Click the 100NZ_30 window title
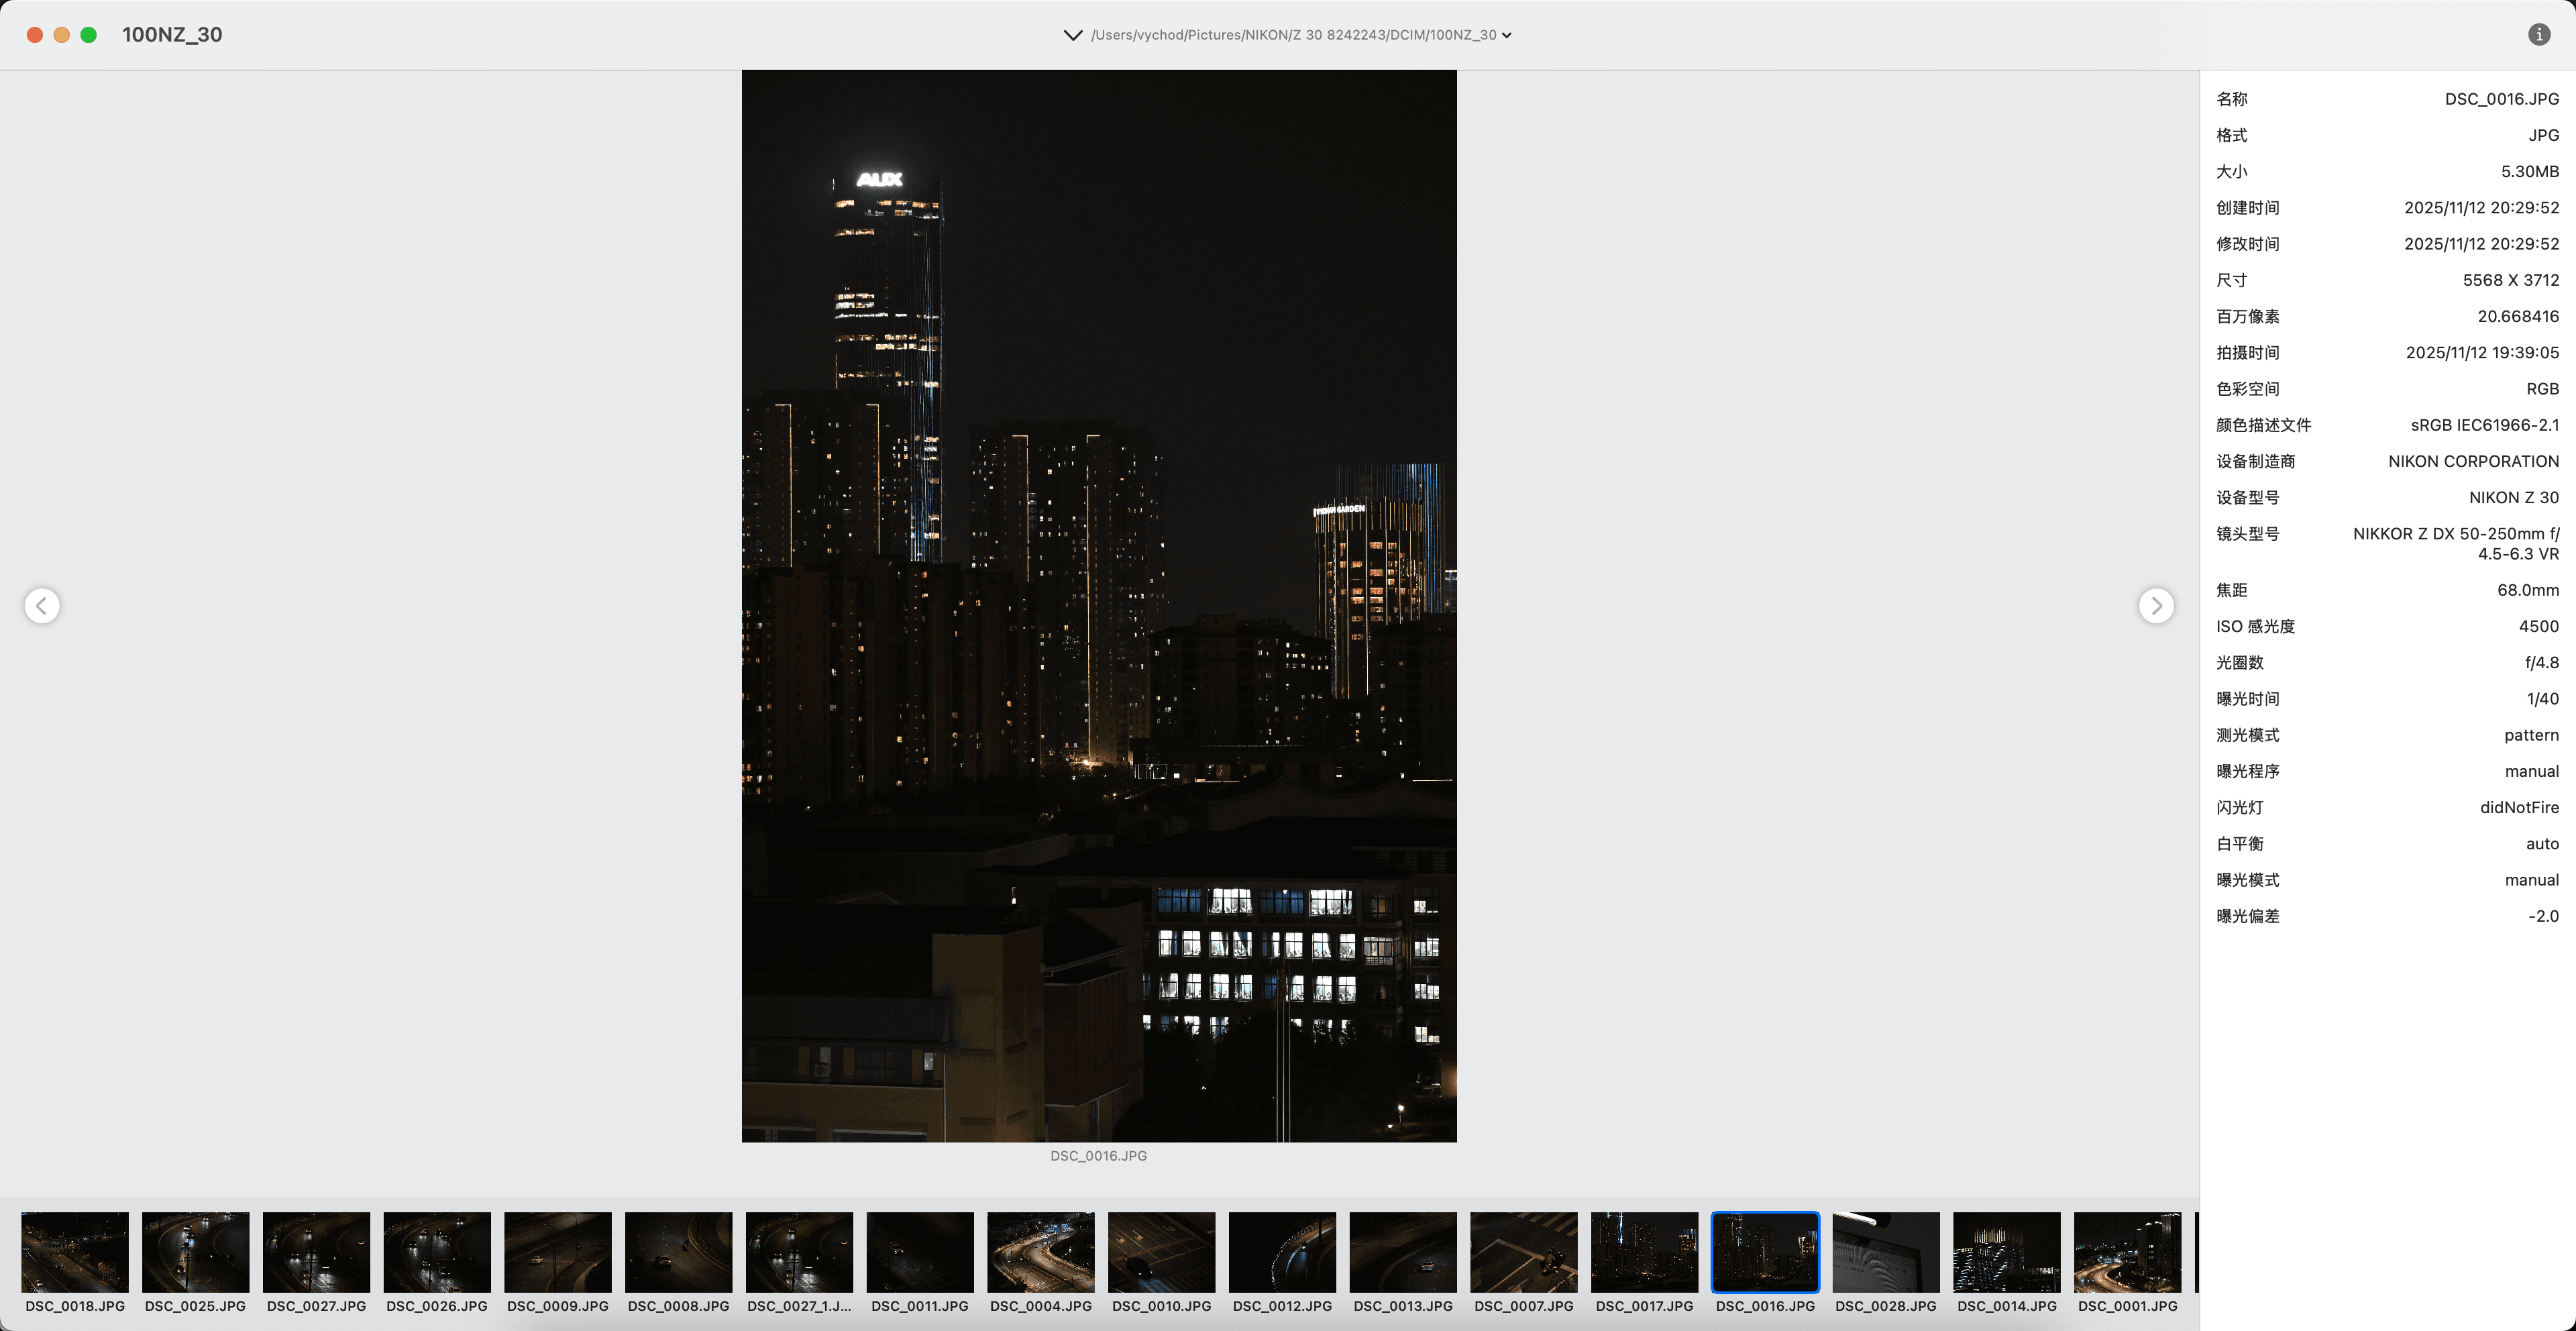2576x1331 pixels. tap(172, 35)
